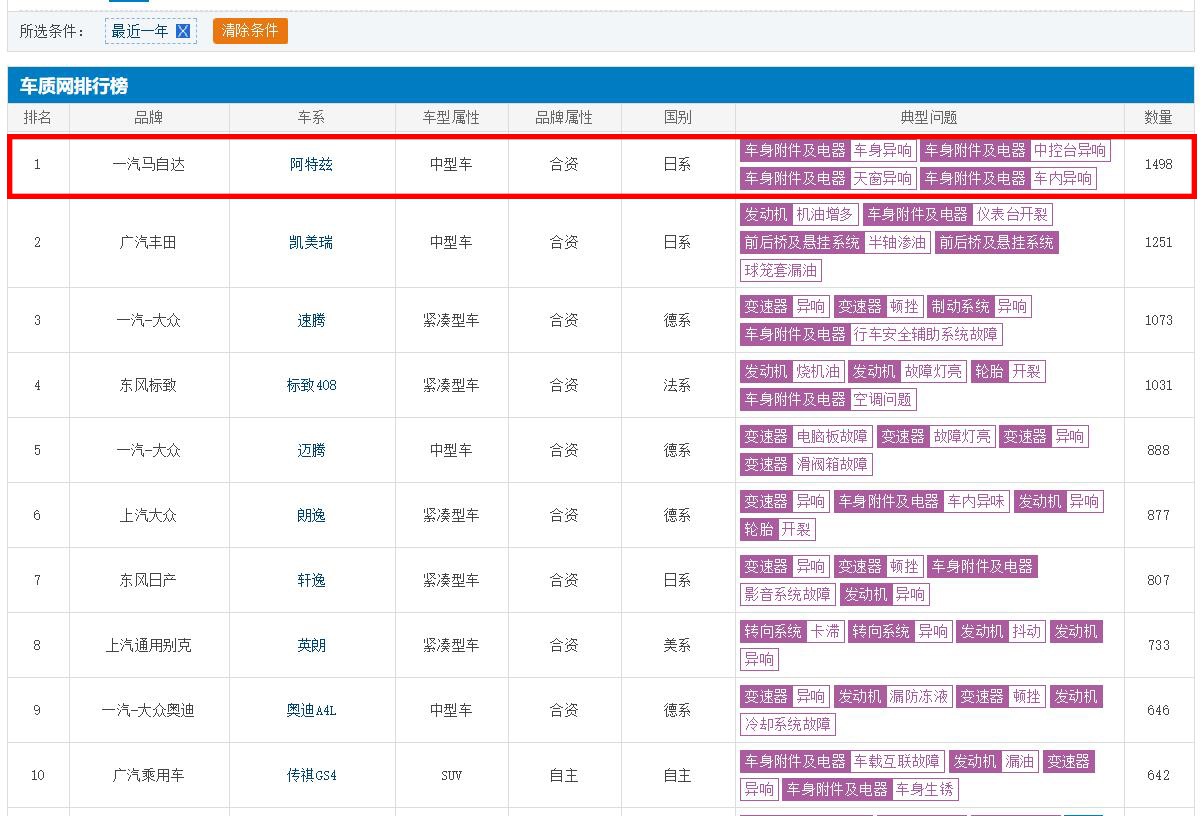1204x816 pixels.
Task: Click the 天窗异响 problem tag
Action: (x=882, y=178)
